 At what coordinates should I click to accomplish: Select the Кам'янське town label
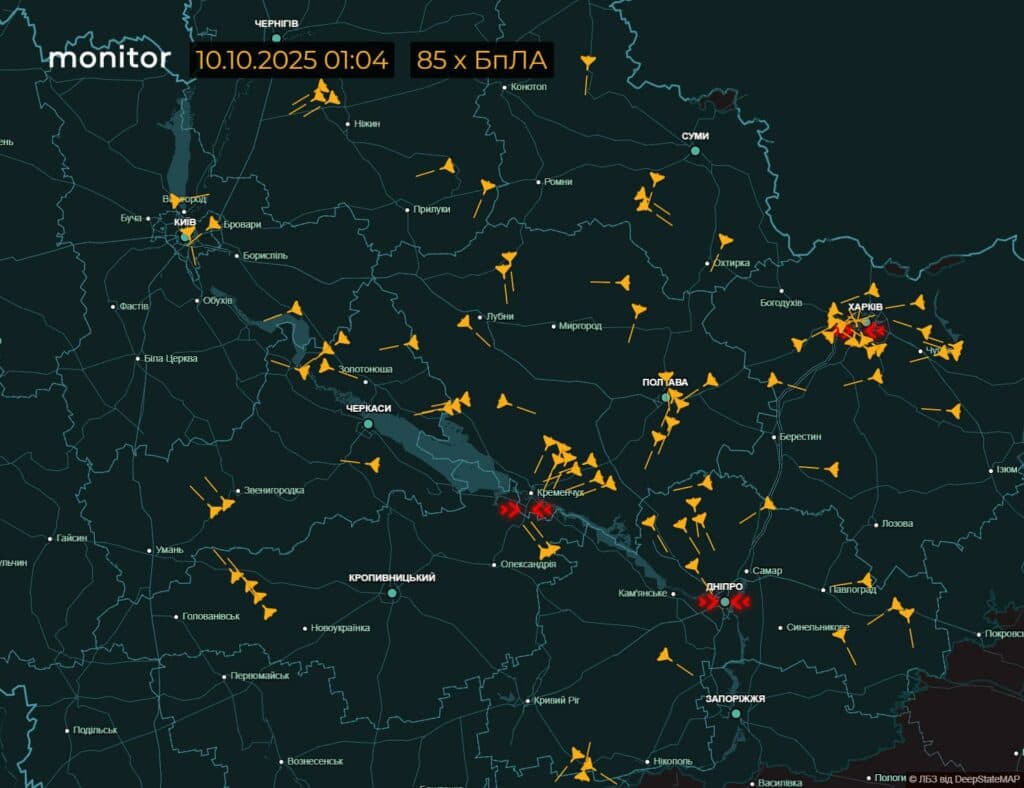click(643, 593)
